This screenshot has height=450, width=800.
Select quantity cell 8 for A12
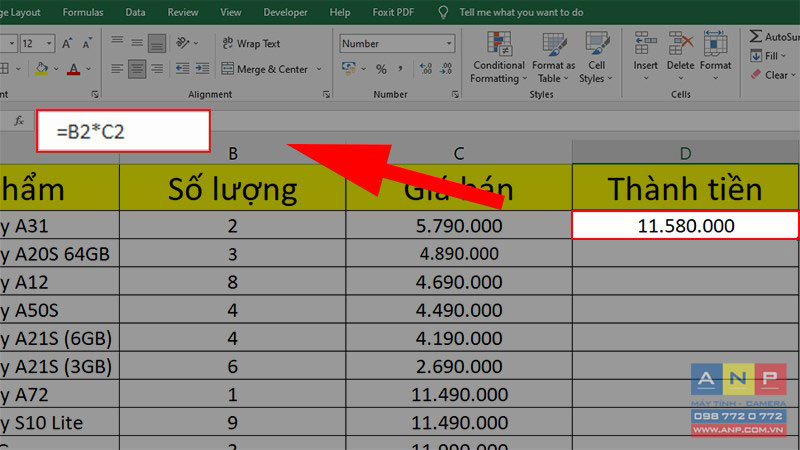point(233,282)
